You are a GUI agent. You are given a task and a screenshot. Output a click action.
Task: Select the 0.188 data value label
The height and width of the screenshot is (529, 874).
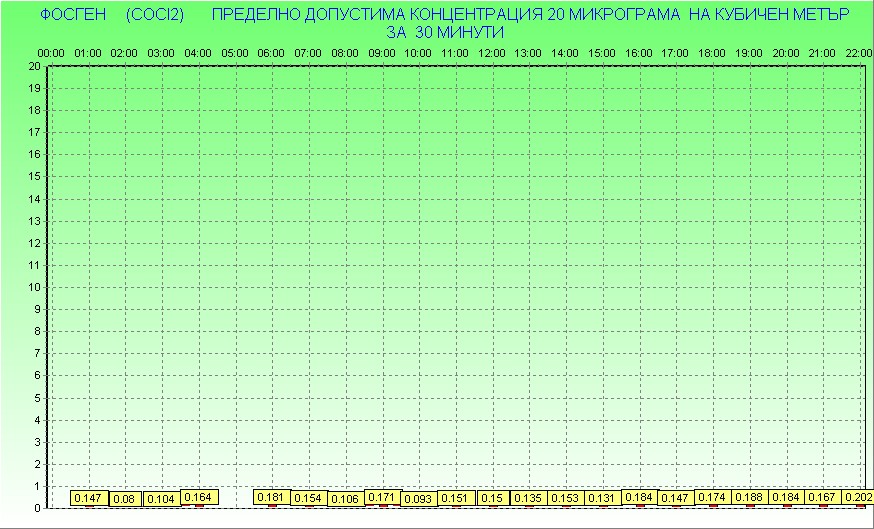pos(750,497)
